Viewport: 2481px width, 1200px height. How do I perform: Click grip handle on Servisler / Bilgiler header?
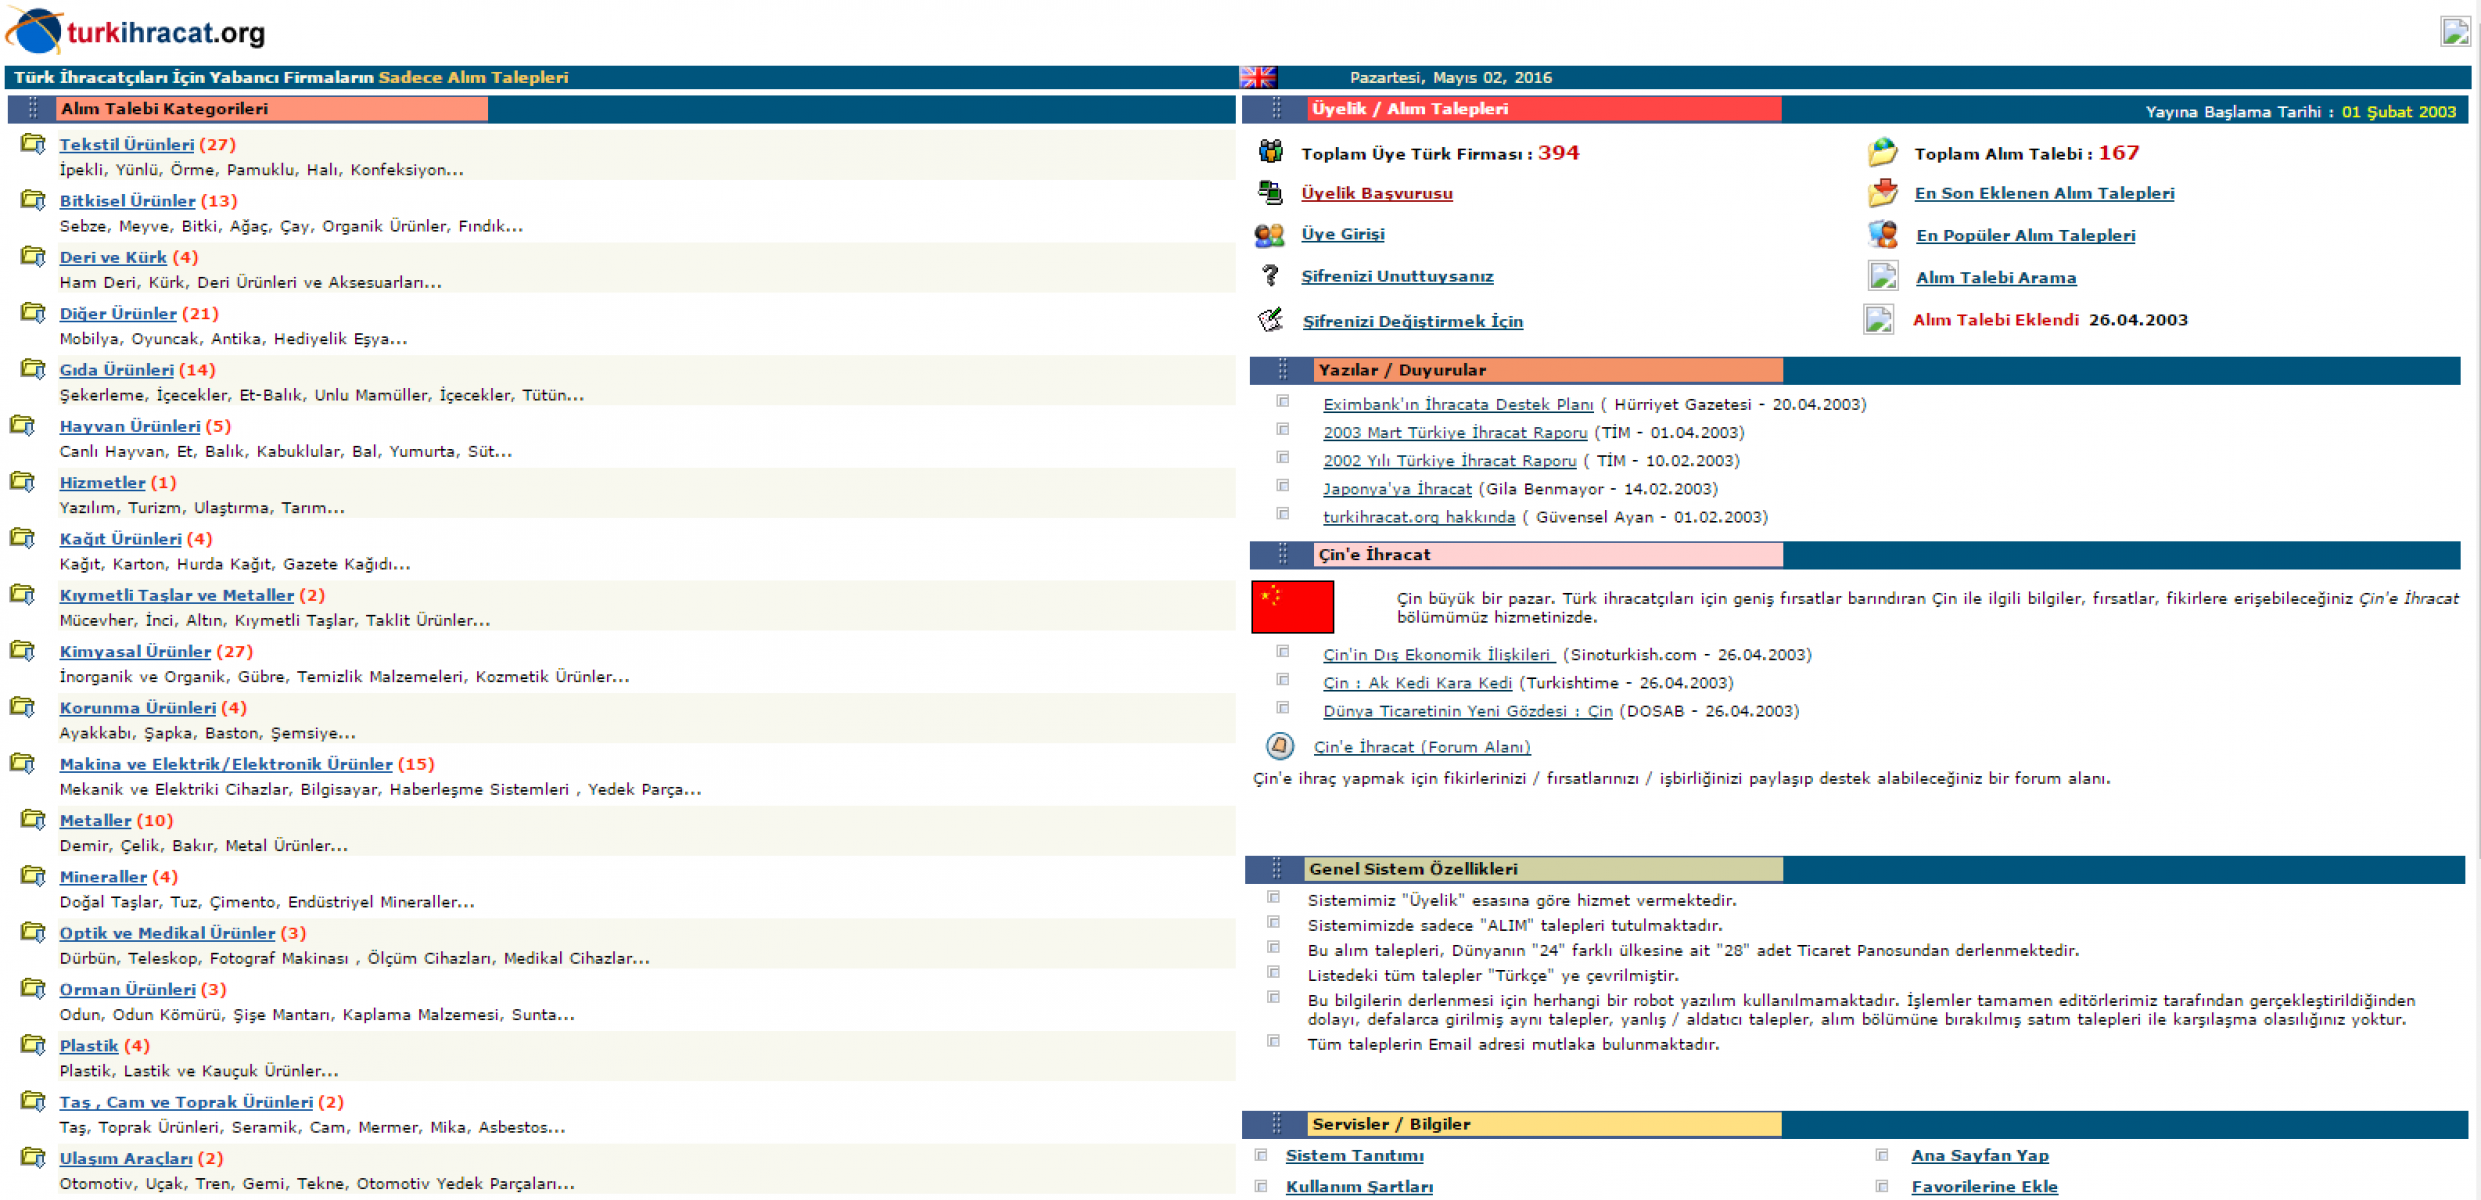coord(1276,1124)
